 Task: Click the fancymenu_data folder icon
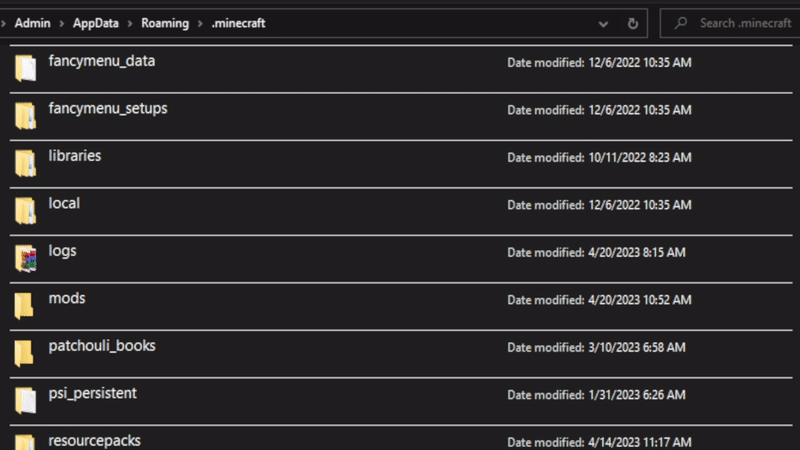(x=25, y=68)
